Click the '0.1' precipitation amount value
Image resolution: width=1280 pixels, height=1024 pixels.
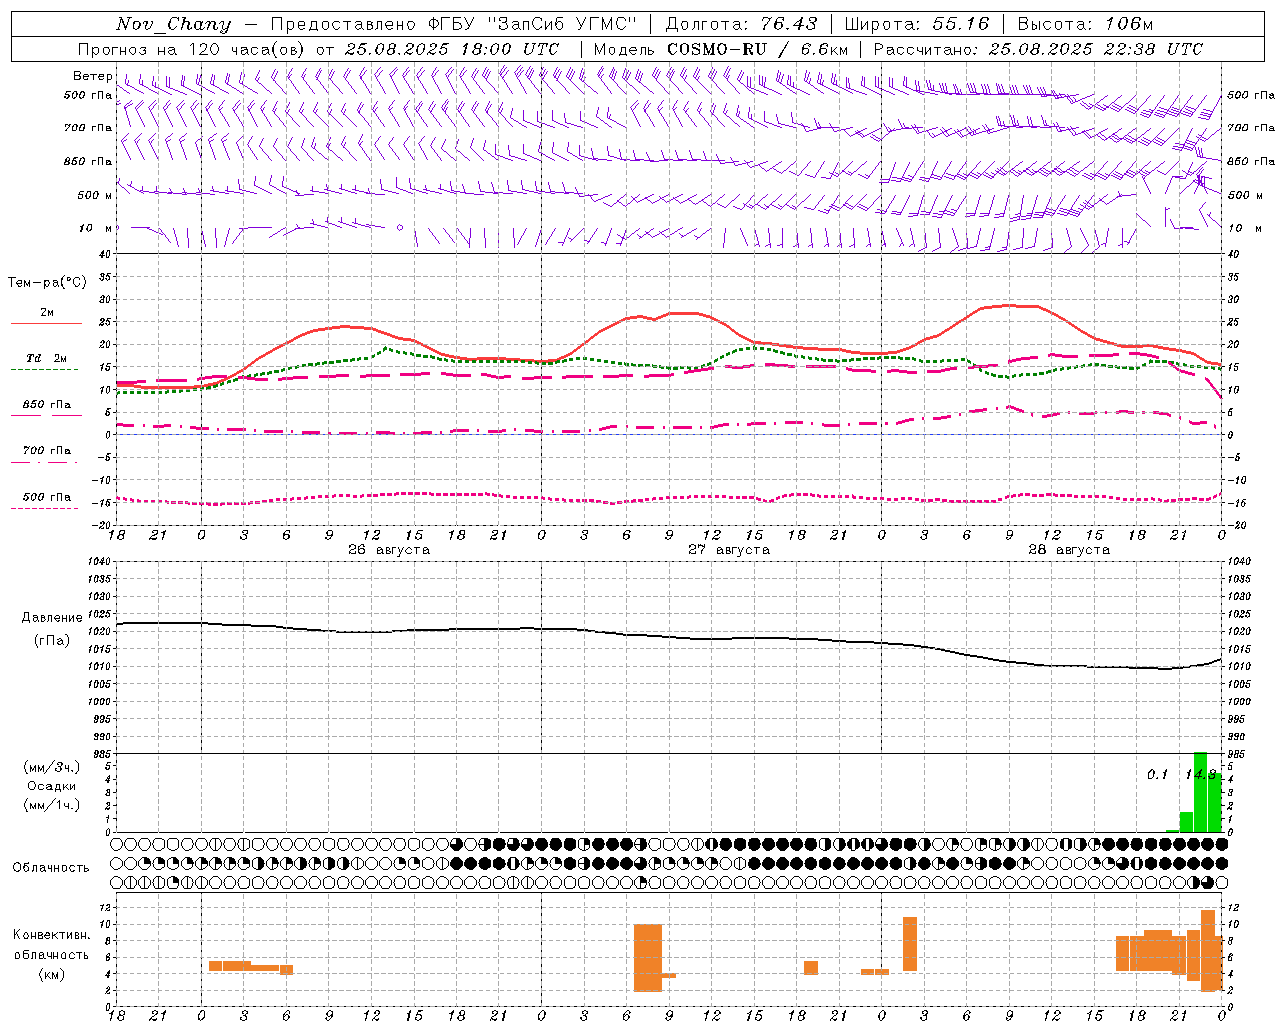[x=1157, y=774]
